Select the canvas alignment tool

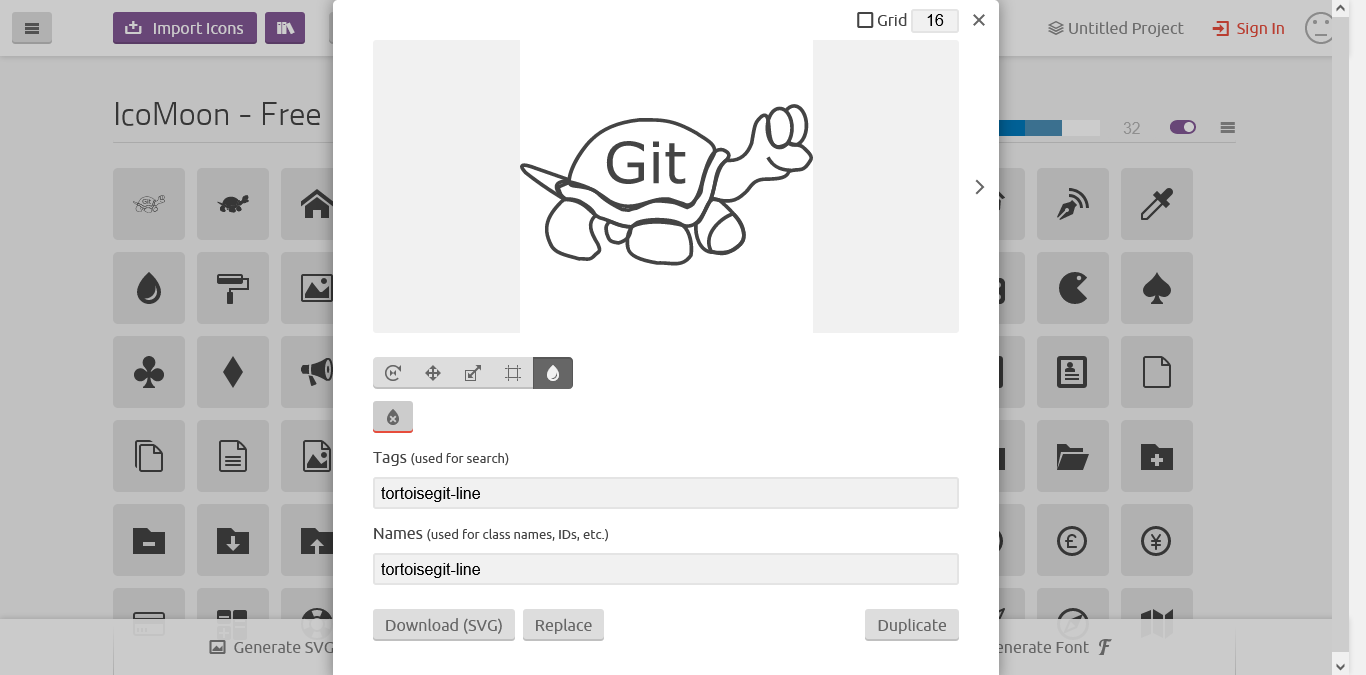click(513, 373)
